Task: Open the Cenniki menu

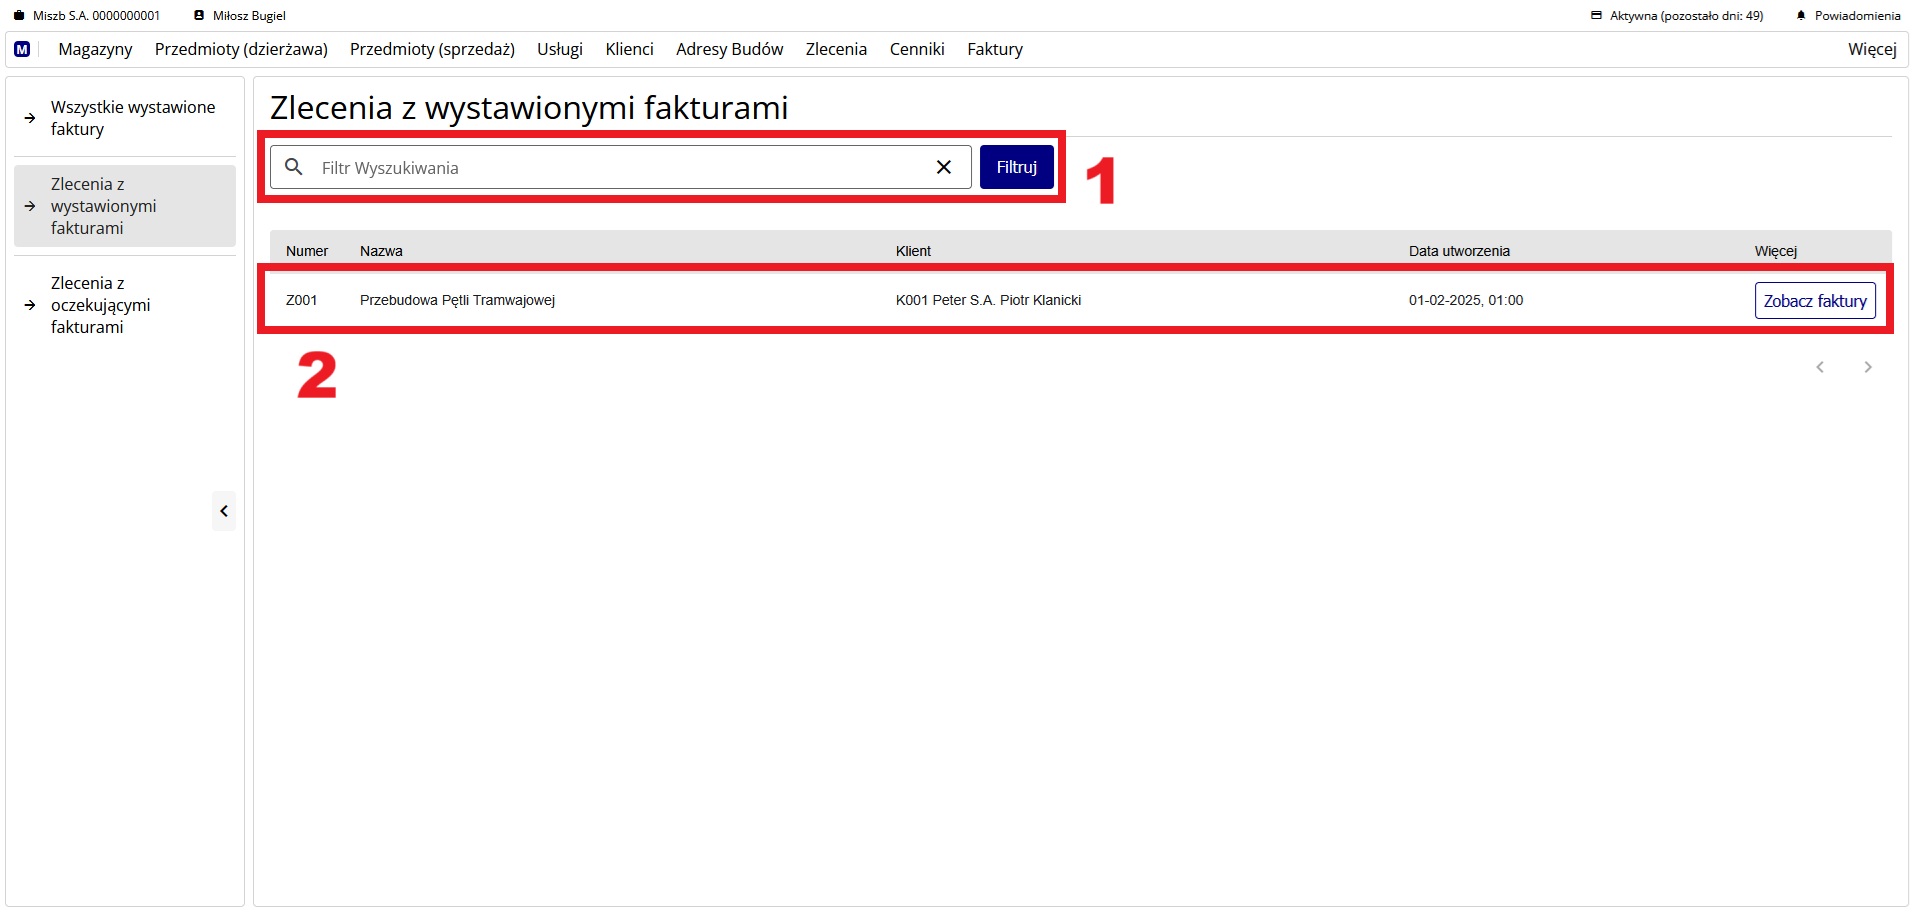Action: 916,49
